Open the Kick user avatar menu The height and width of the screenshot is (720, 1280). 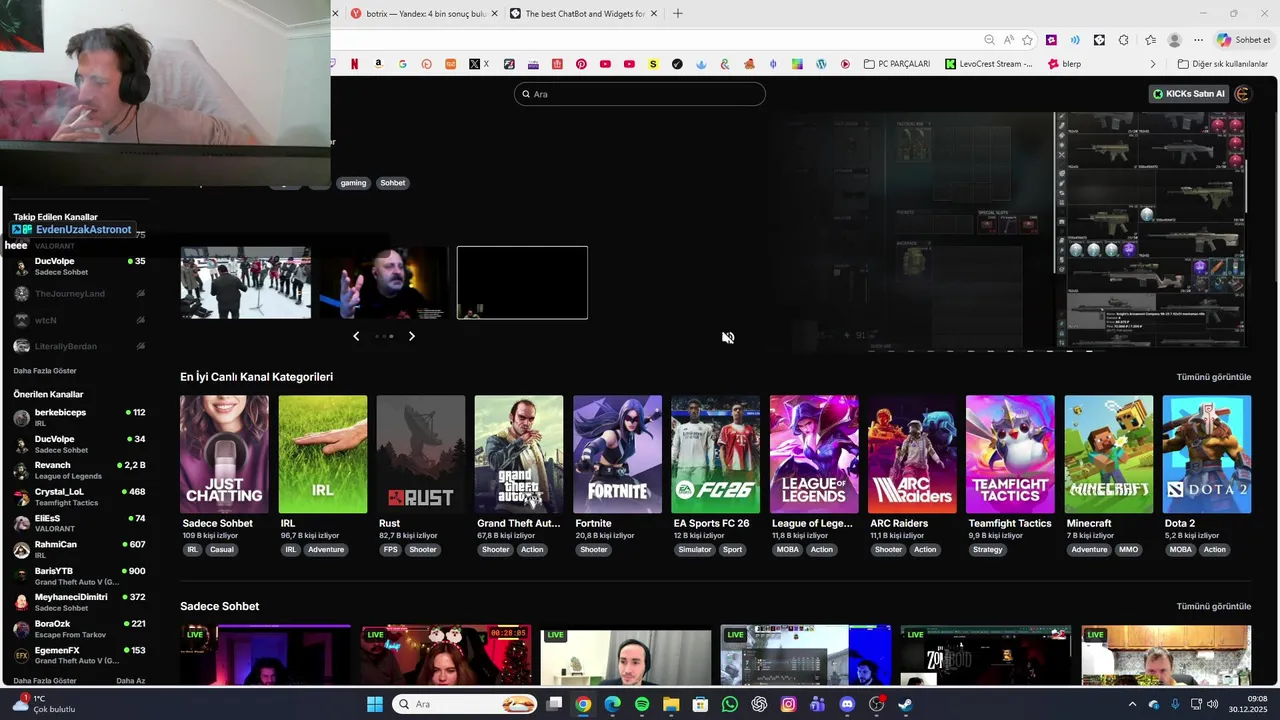(x=1242, y=94)
